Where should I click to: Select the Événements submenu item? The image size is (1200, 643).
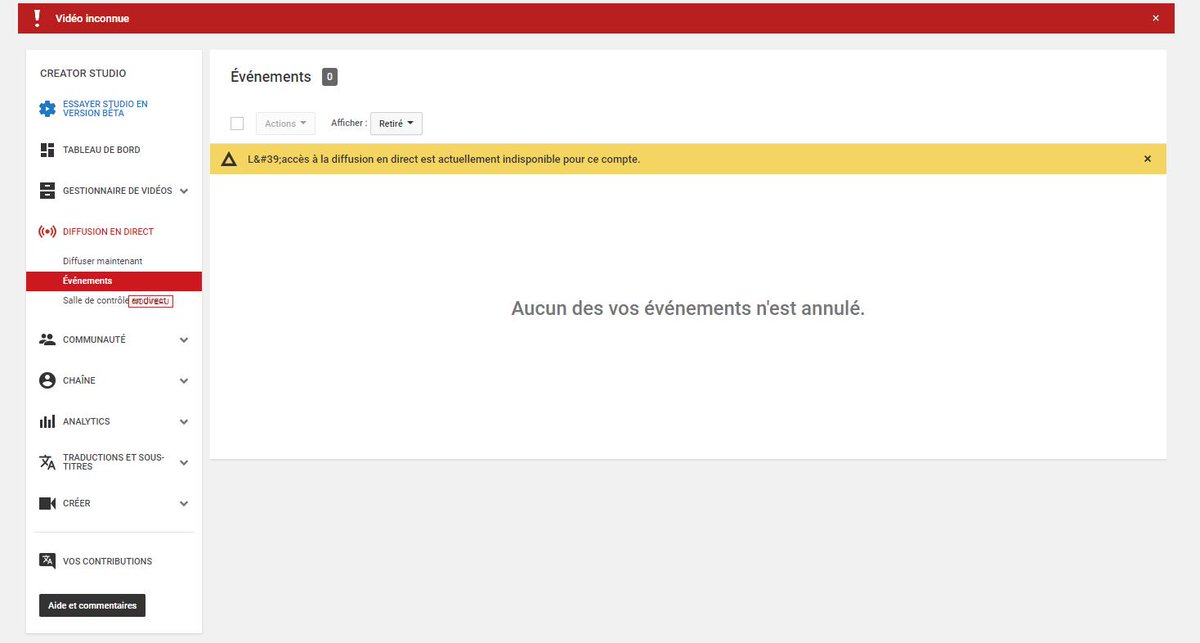(x=114, y=281)
